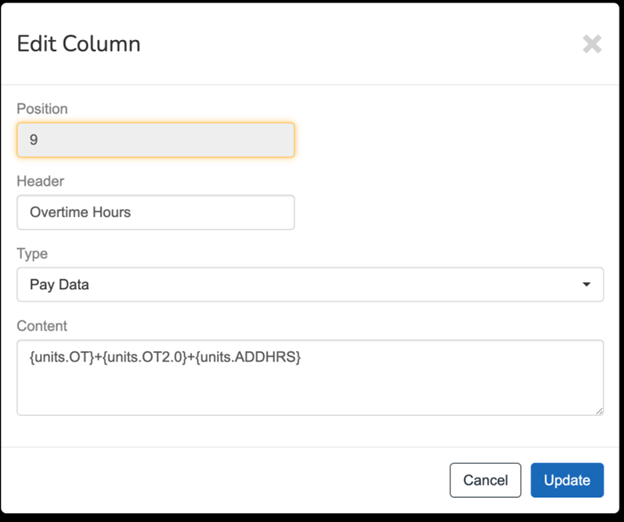This screenshot has height=522, width=624.
Task: Place cursor on {units.ADDHRS} in formula
Action: [251, 357]
